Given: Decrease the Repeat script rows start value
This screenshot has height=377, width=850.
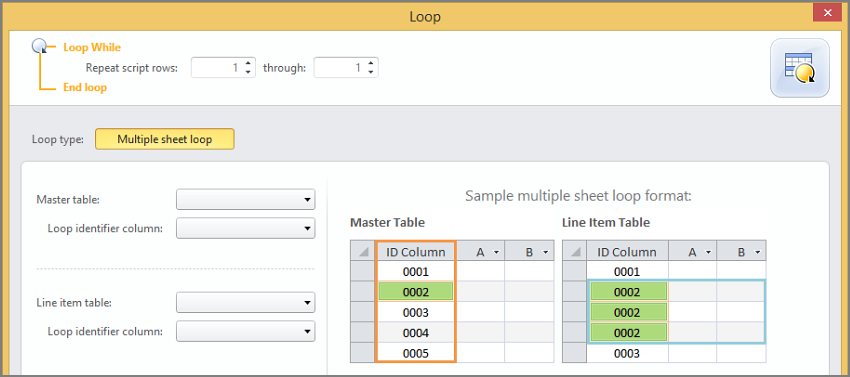Looking at the screenshot, I should pyautogui.click(x=248, y=72).
